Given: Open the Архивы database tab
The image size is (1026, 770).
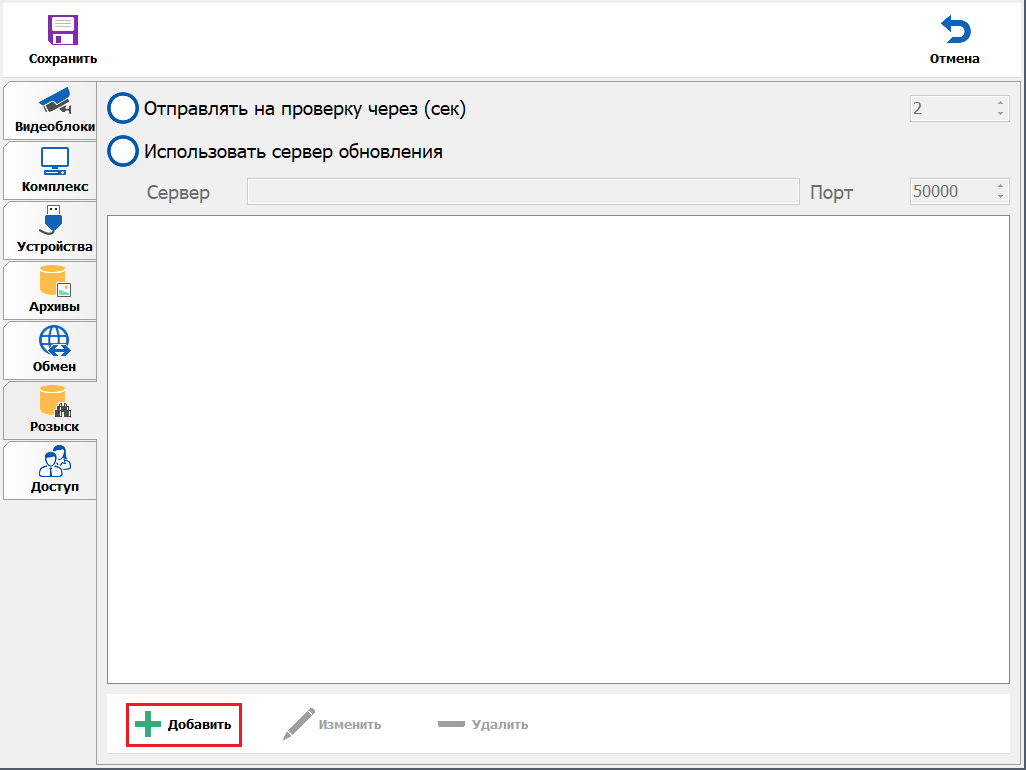Looking at the screenshot, I should [x=54, y=290].
